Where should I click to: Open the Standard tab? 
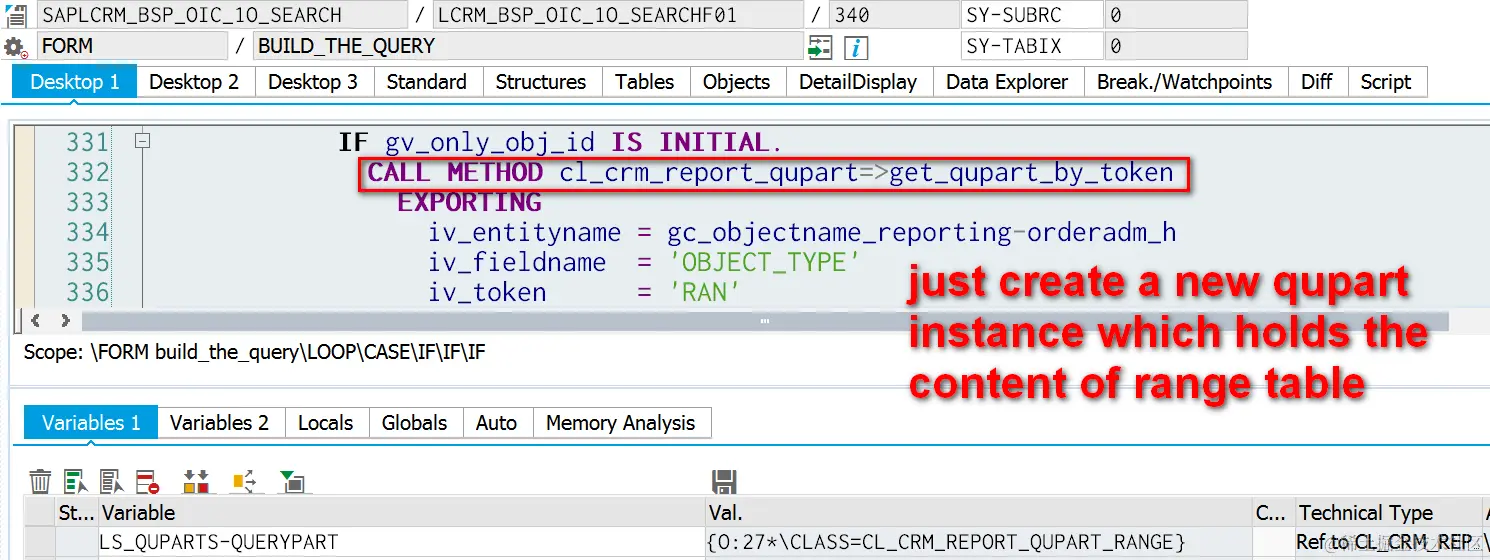click(427, 82)
